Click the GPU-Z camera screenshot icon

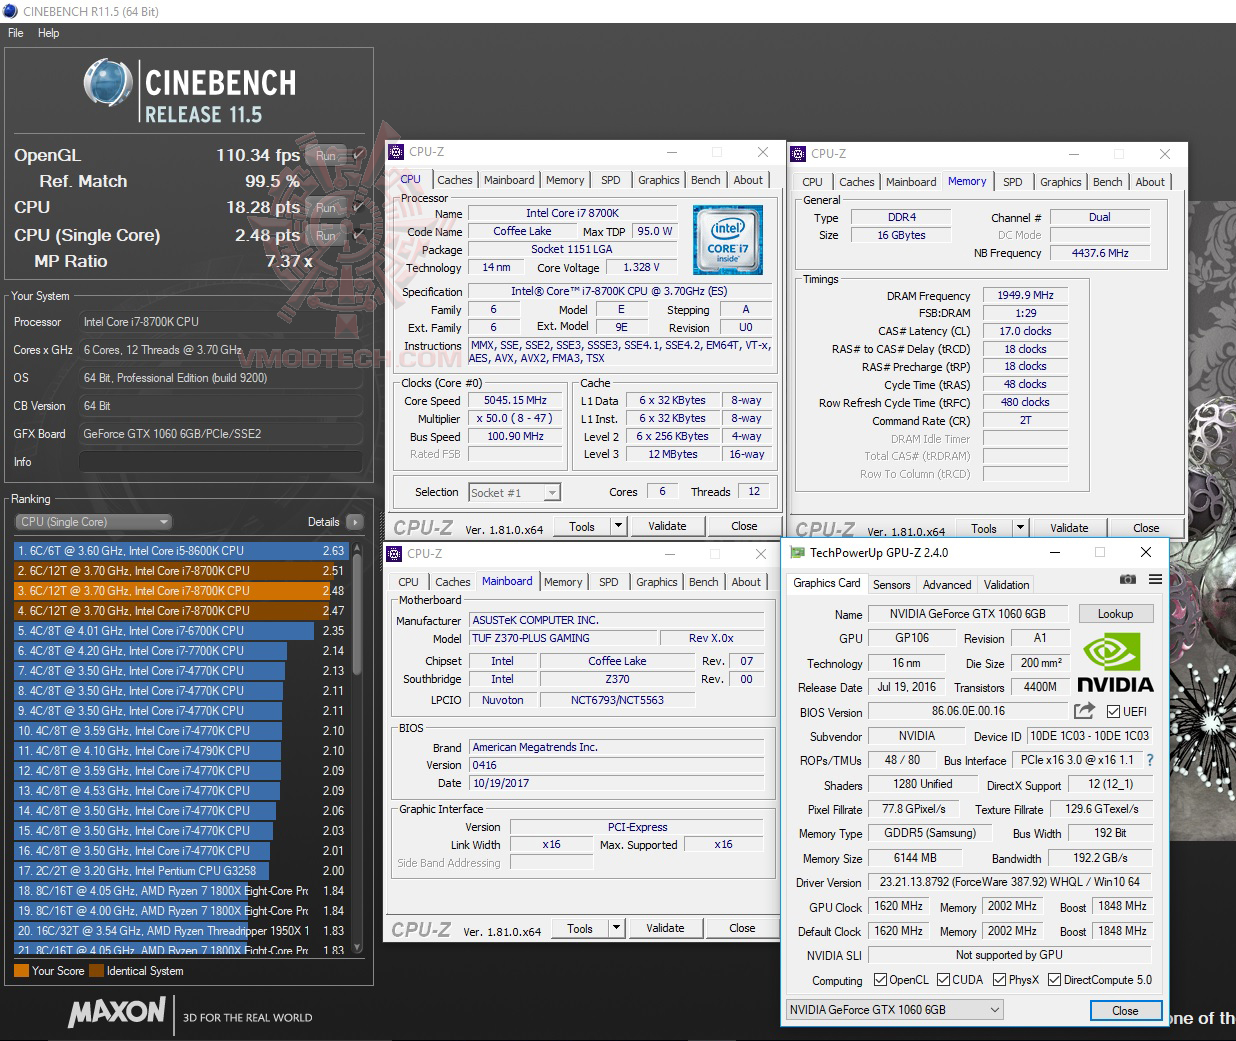point(1128,578)
